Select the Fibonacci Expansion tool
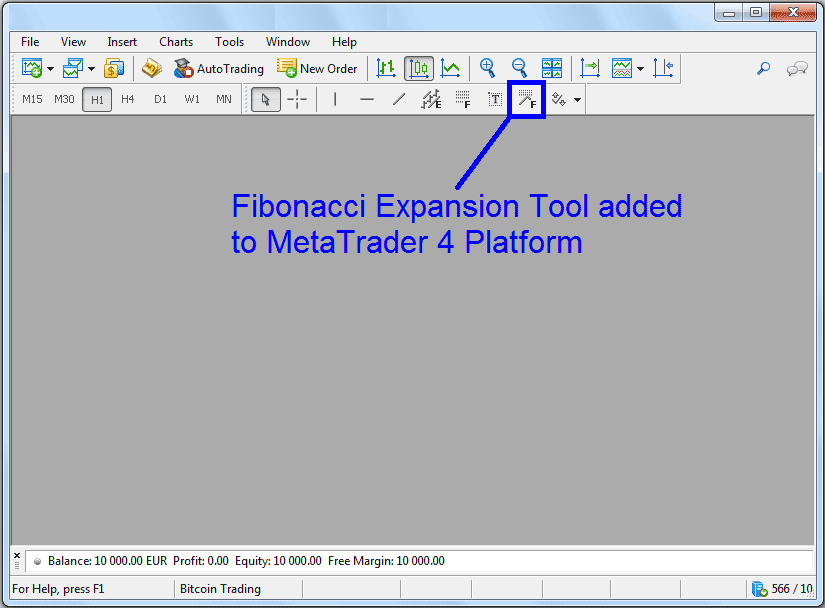The image size is (825, 608). (527, 99)
